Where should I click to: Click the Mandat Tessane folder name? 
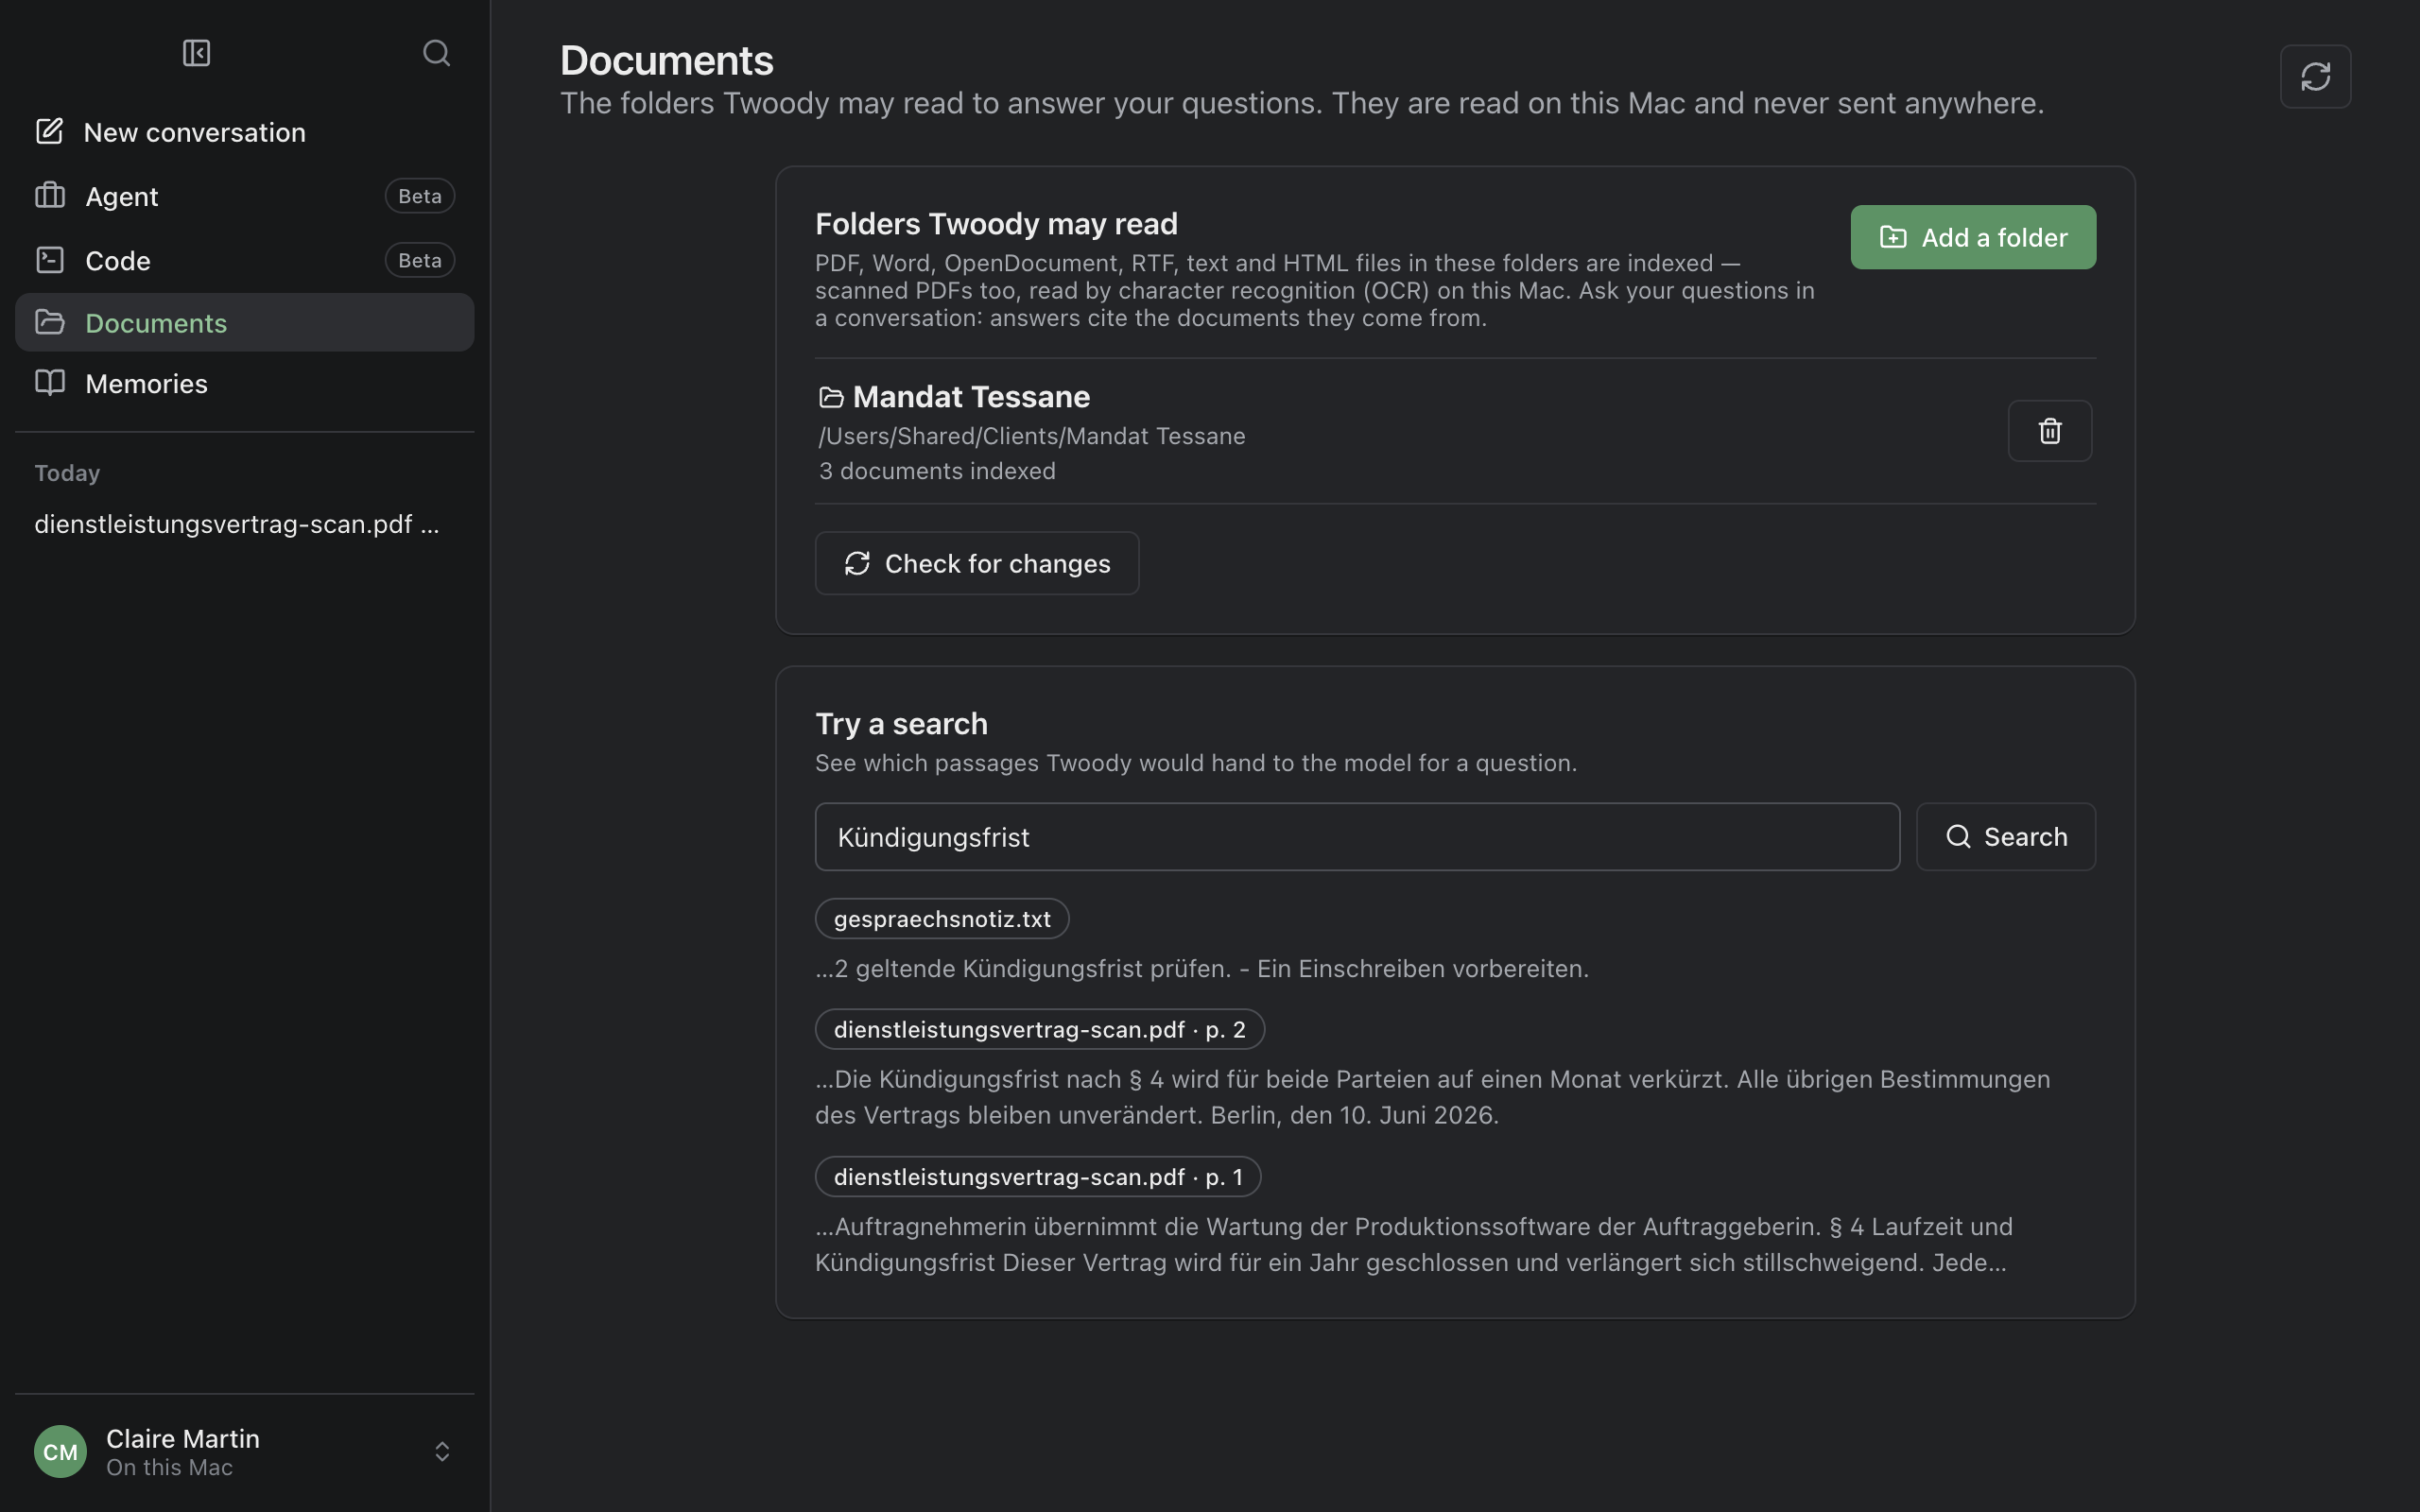971,397
